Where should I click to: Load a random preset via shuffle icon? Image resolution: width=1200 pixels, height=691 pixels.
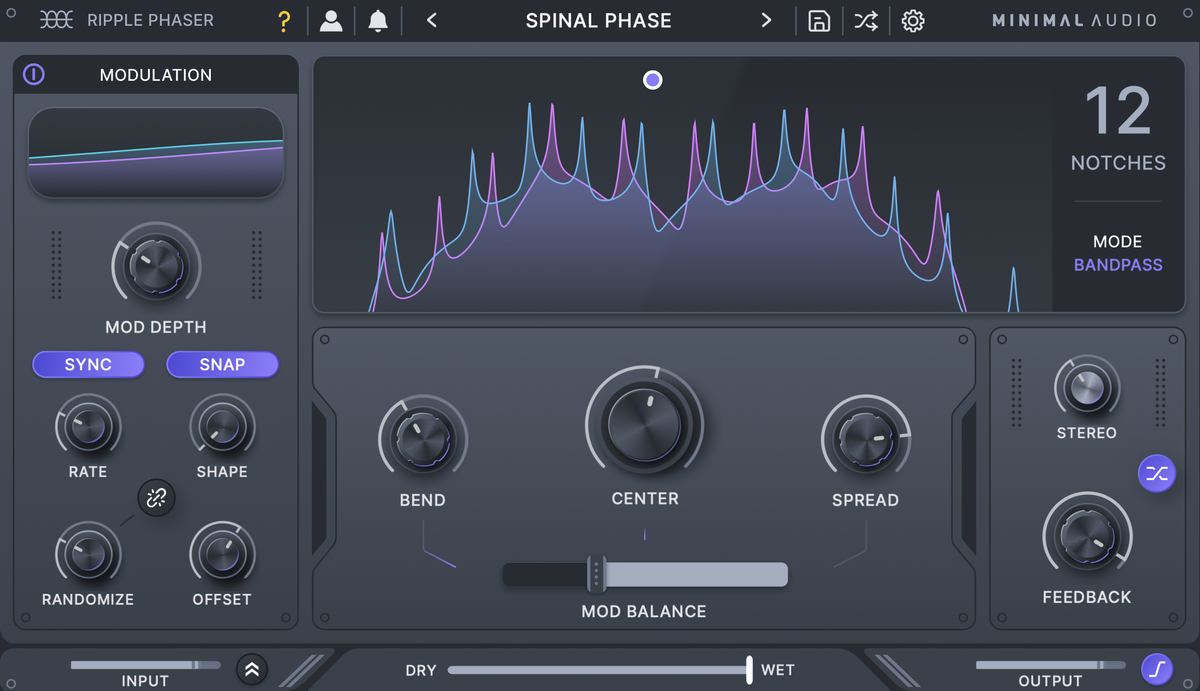click(x=866, y=20)
